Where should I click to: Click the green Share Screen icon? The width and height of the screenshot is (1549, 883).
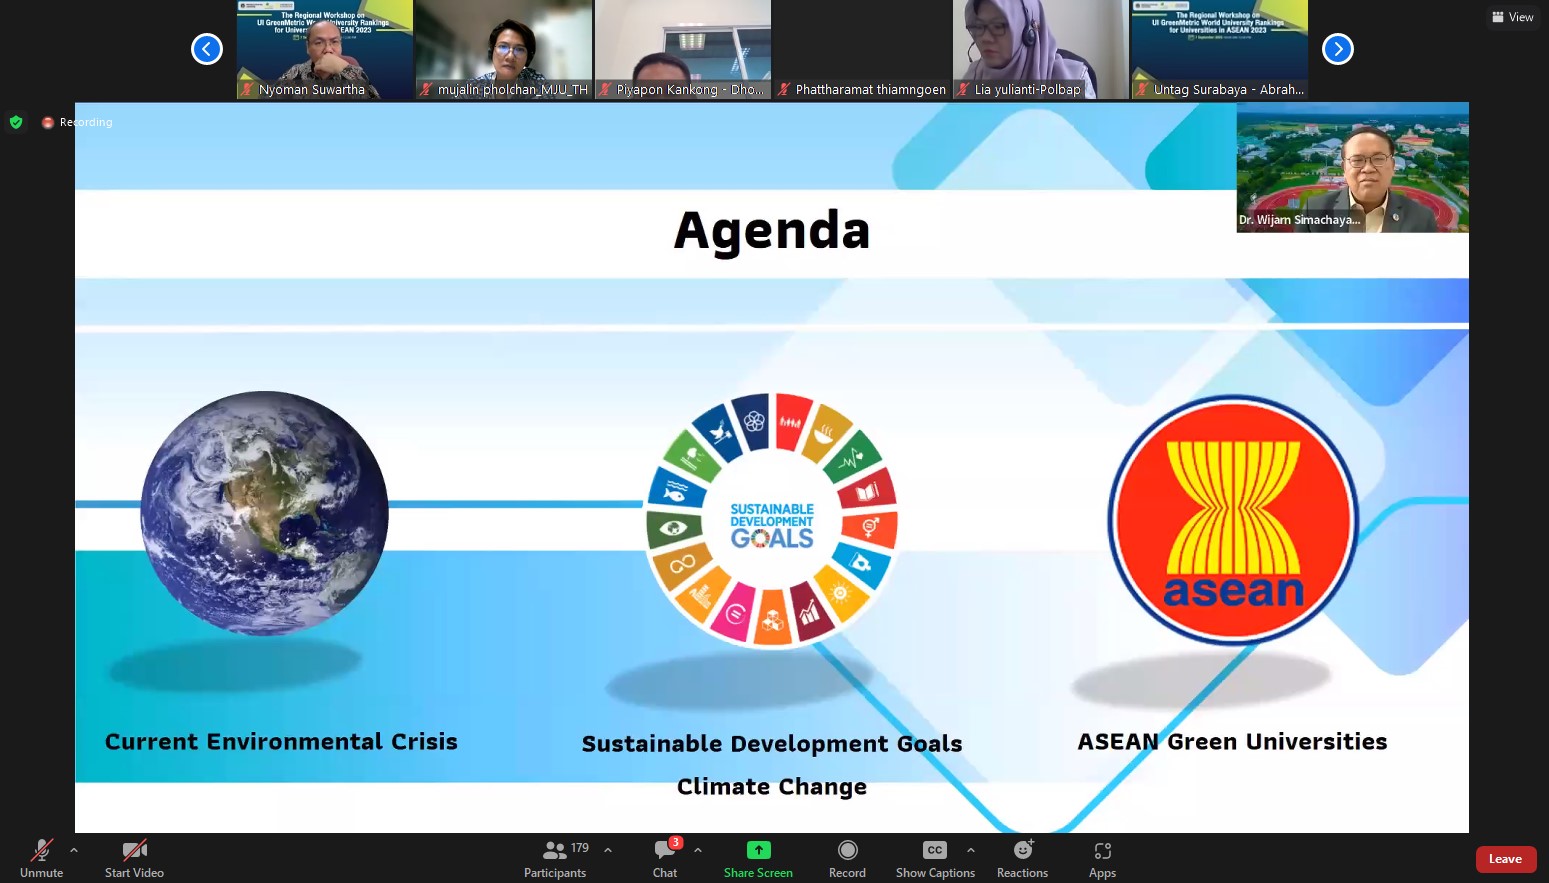click(758, 850)
